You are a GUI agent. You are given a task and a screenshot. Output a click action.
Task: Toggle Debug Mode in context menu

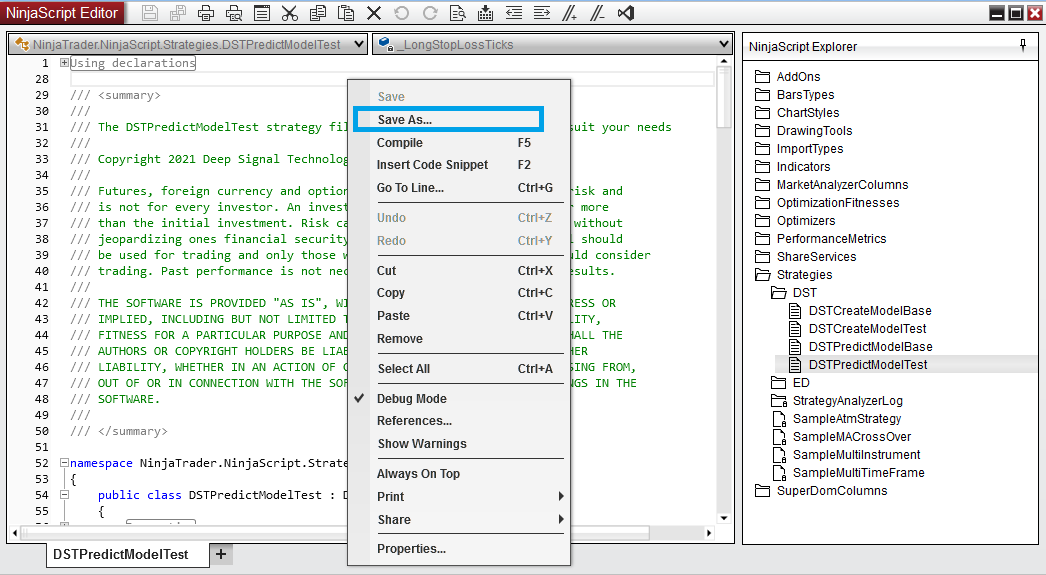[x=412, y=399]
